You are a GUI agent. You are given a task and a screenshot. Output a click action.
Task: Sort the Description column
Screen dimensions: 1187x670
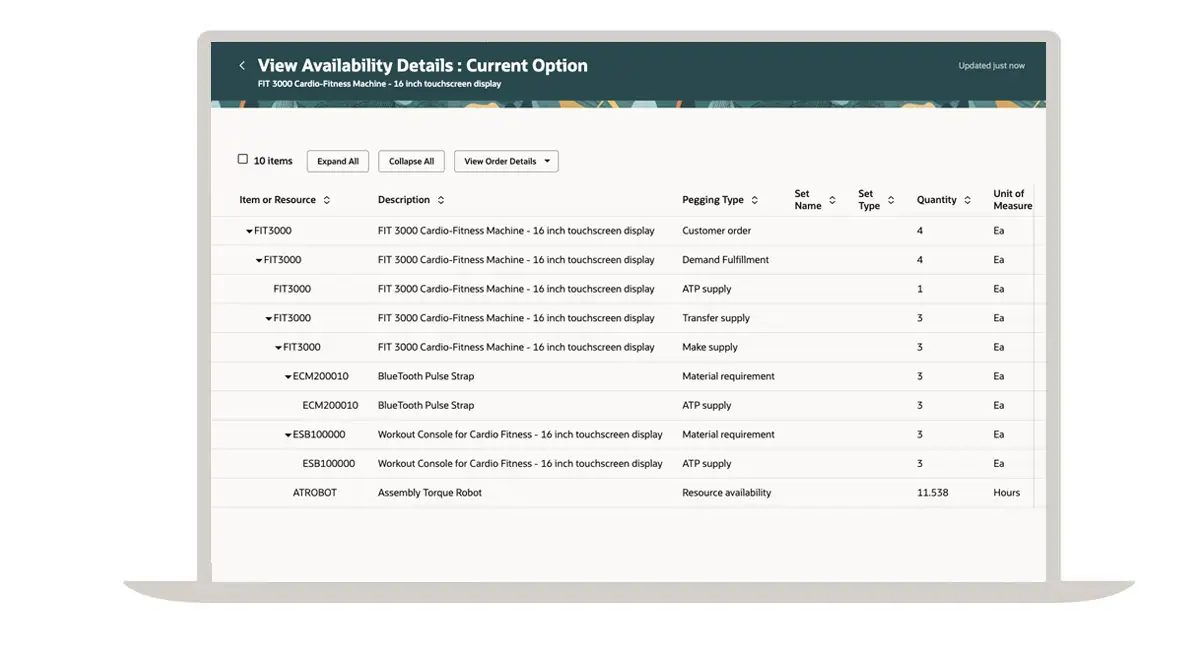(x=441, y=200)
